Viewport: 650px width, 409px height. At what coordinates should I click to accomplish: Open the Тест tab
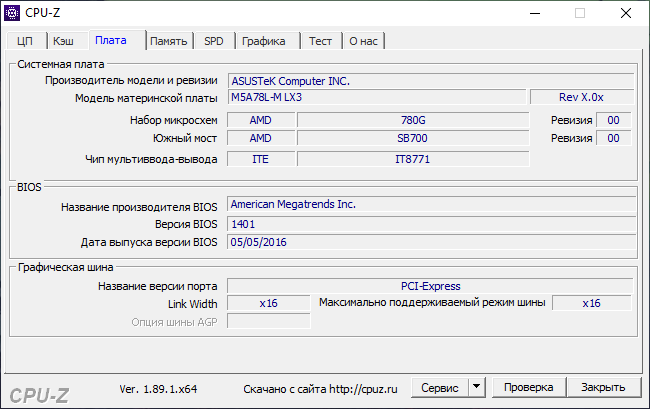click(x=321, y=41)
